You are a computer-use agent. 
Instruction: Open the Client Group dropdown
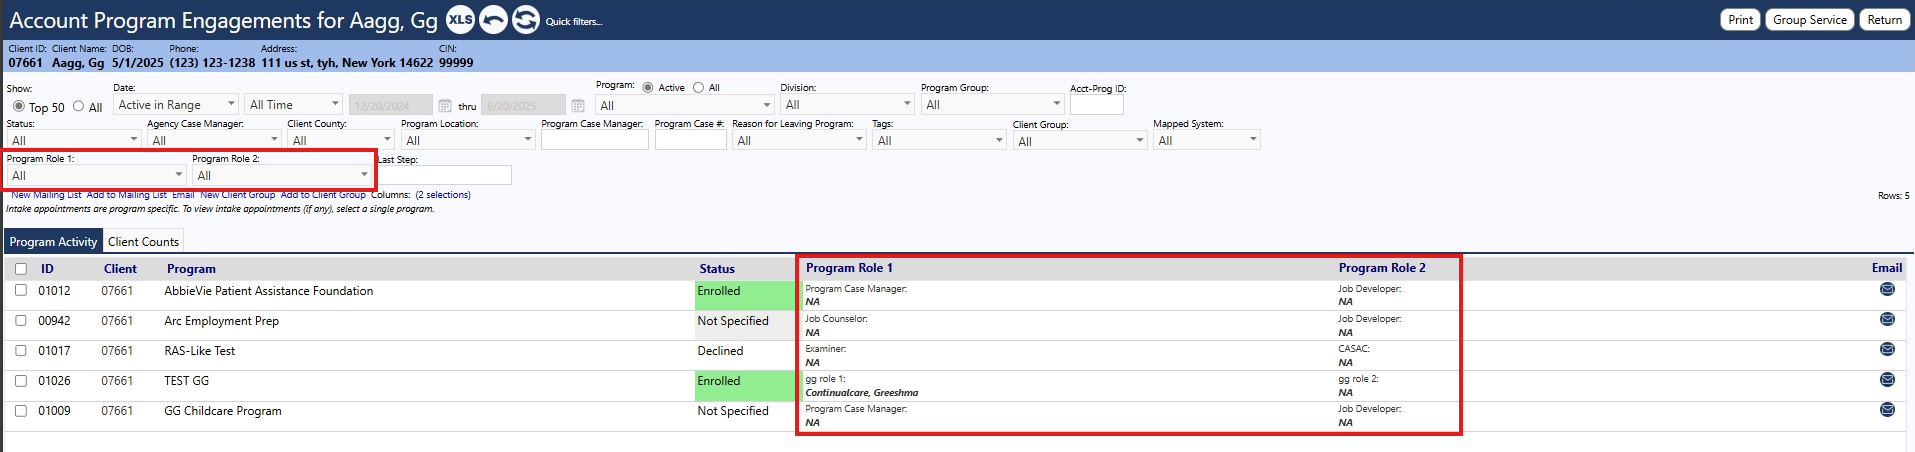1080,141
